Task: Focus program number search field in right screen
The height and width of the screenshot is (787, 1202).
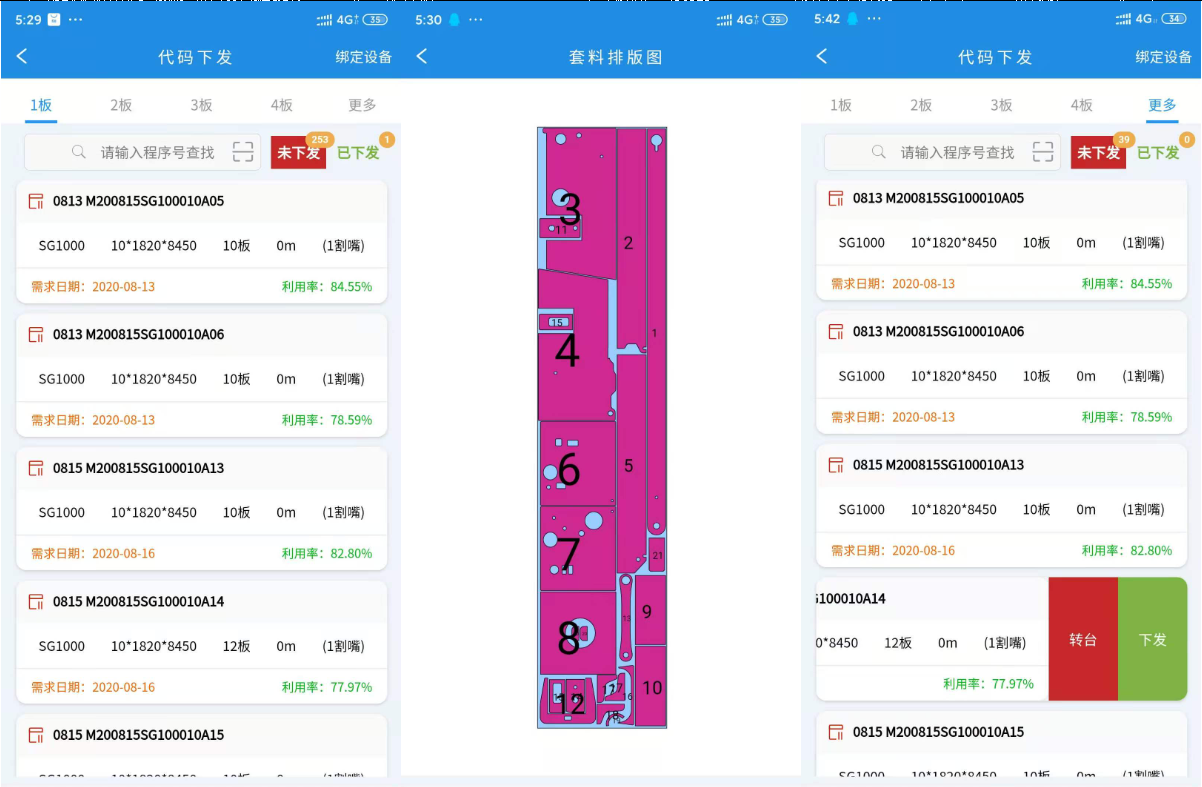Action: pos(942,152)
